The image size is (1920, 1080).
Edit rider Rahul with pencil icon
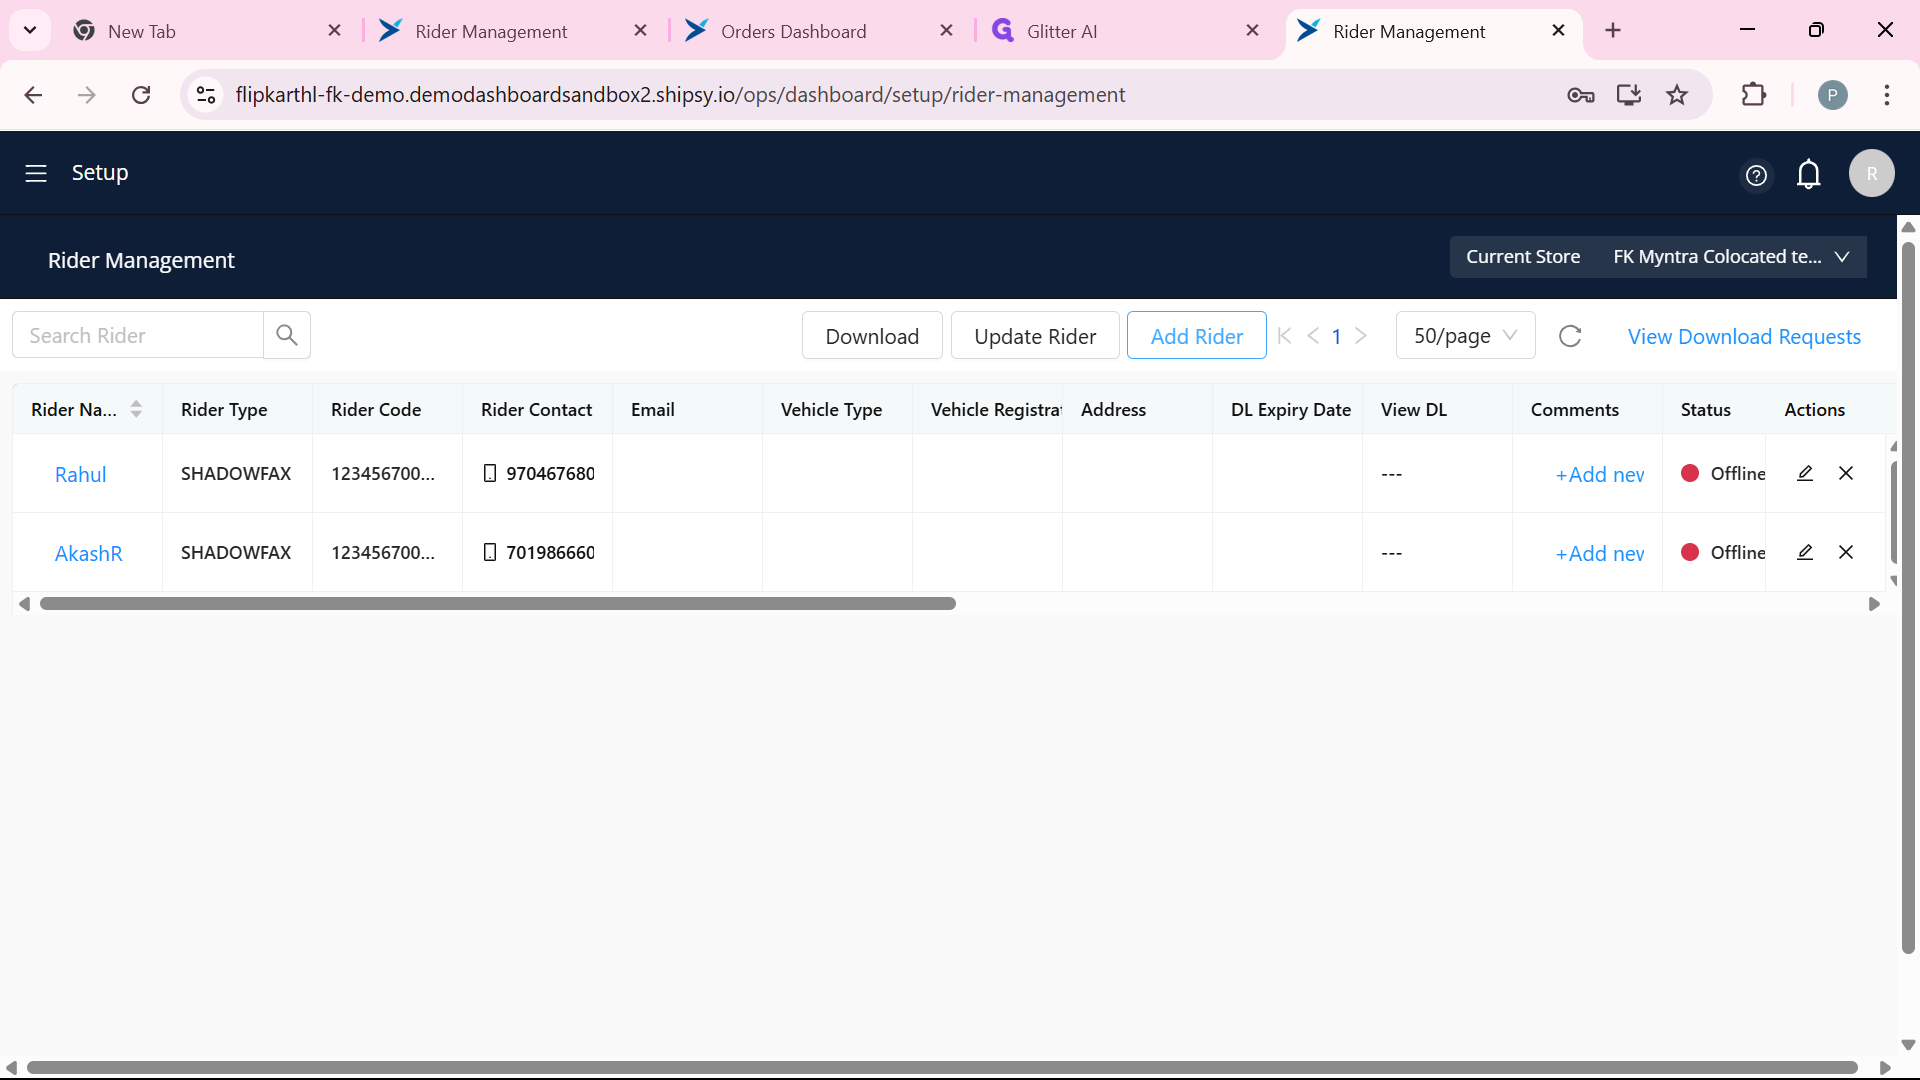tap(1805, 473)
